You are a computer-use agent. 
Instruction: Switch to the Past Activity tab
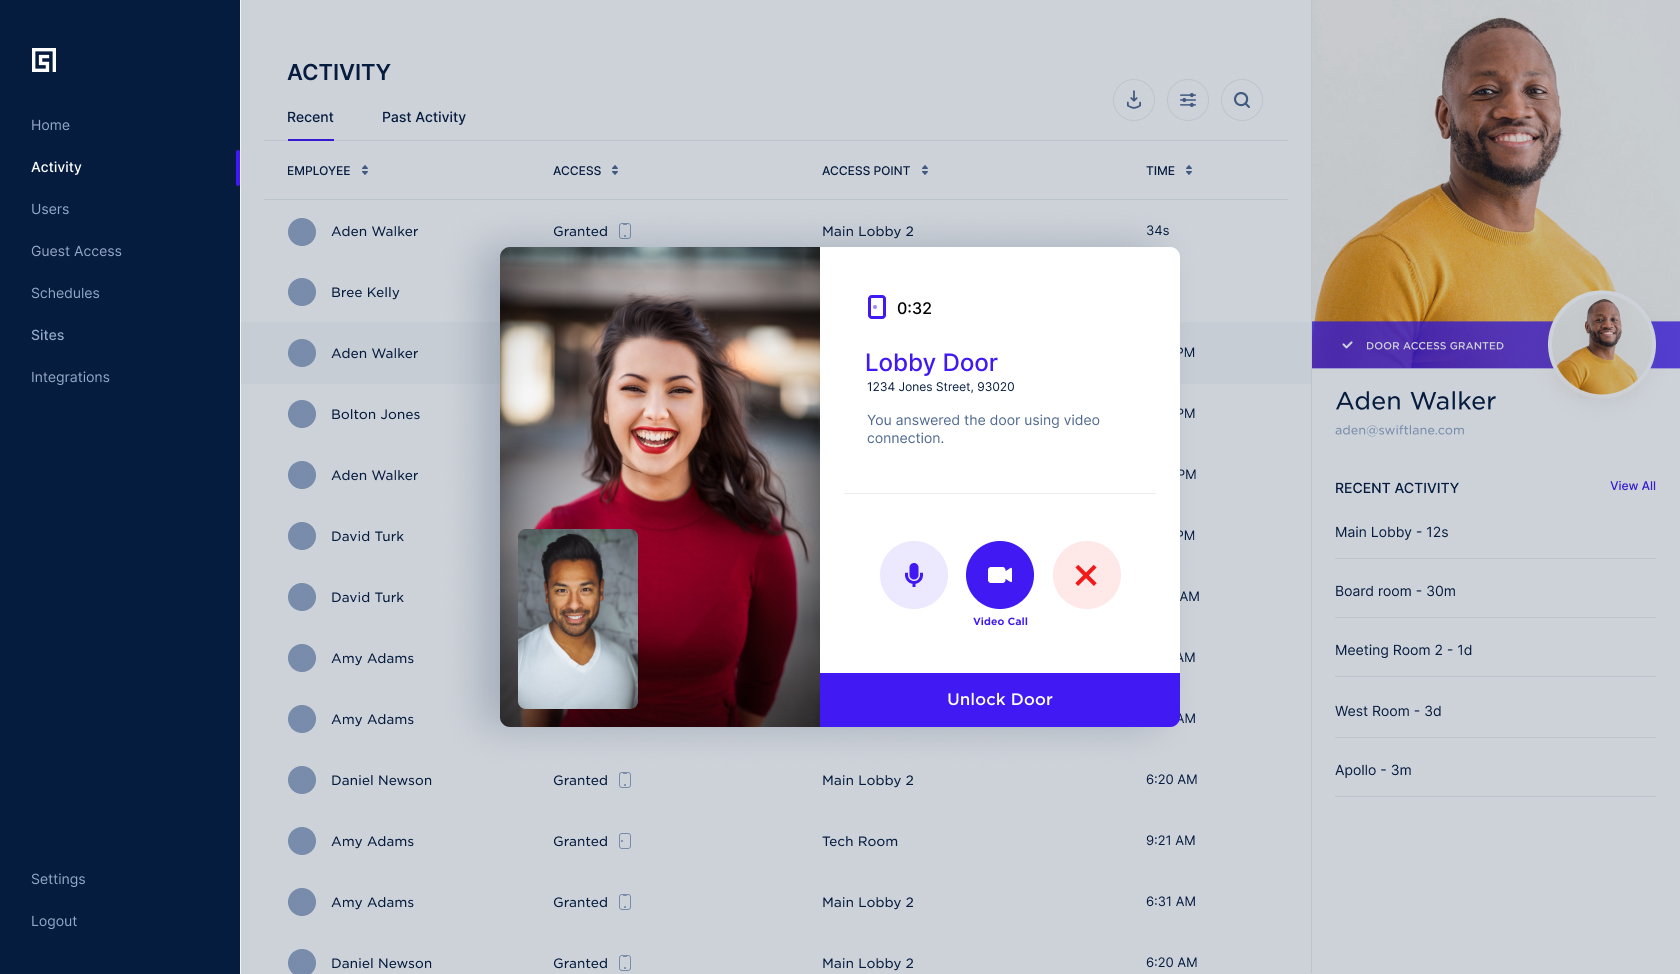pyautogui.click(x=423, y=117)
